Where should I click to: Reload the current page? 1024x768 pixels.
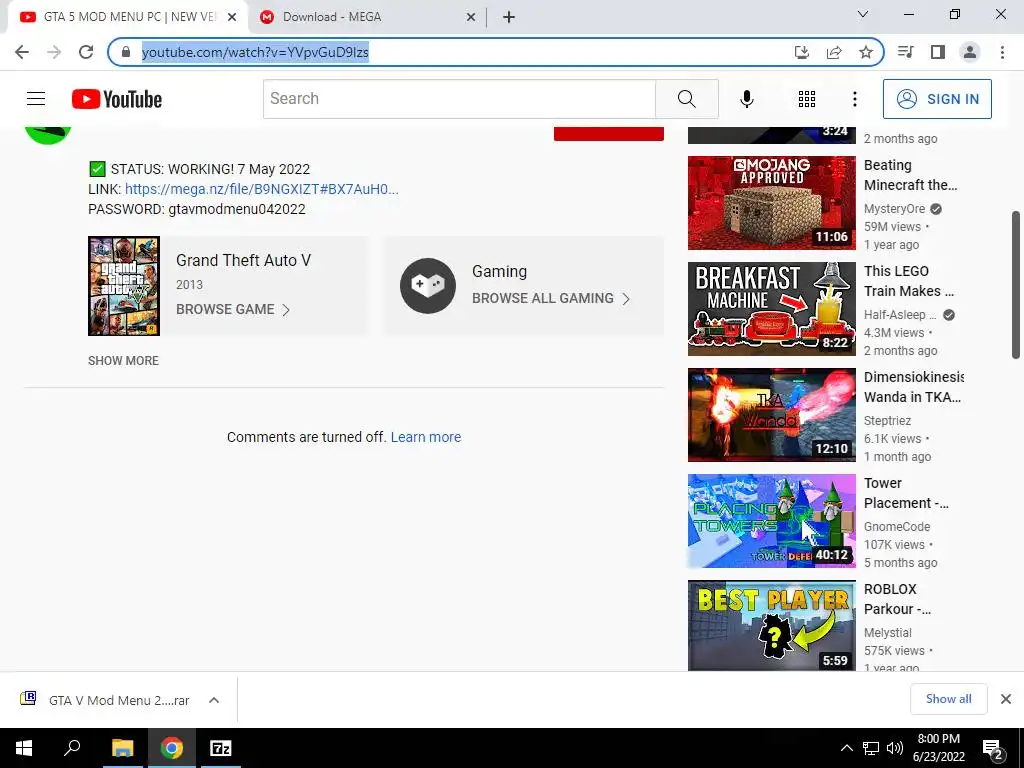click(x=86, y=52)
